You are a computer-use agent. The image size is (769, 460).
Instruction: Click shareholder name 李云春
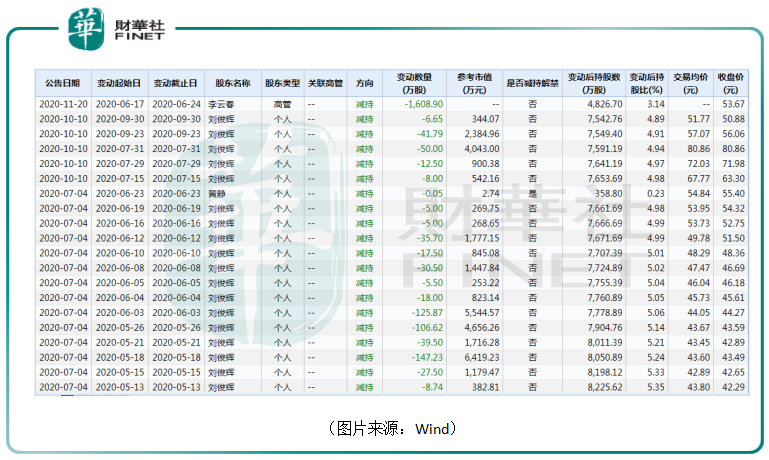point(221,104)
